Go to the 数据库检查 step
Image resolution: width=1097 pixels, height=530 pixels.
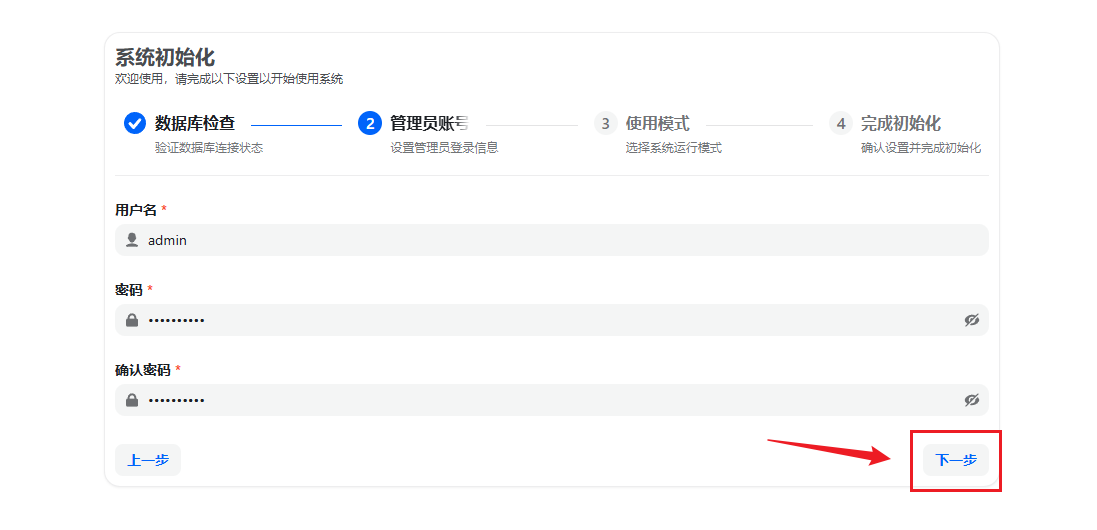pos(195,123)
